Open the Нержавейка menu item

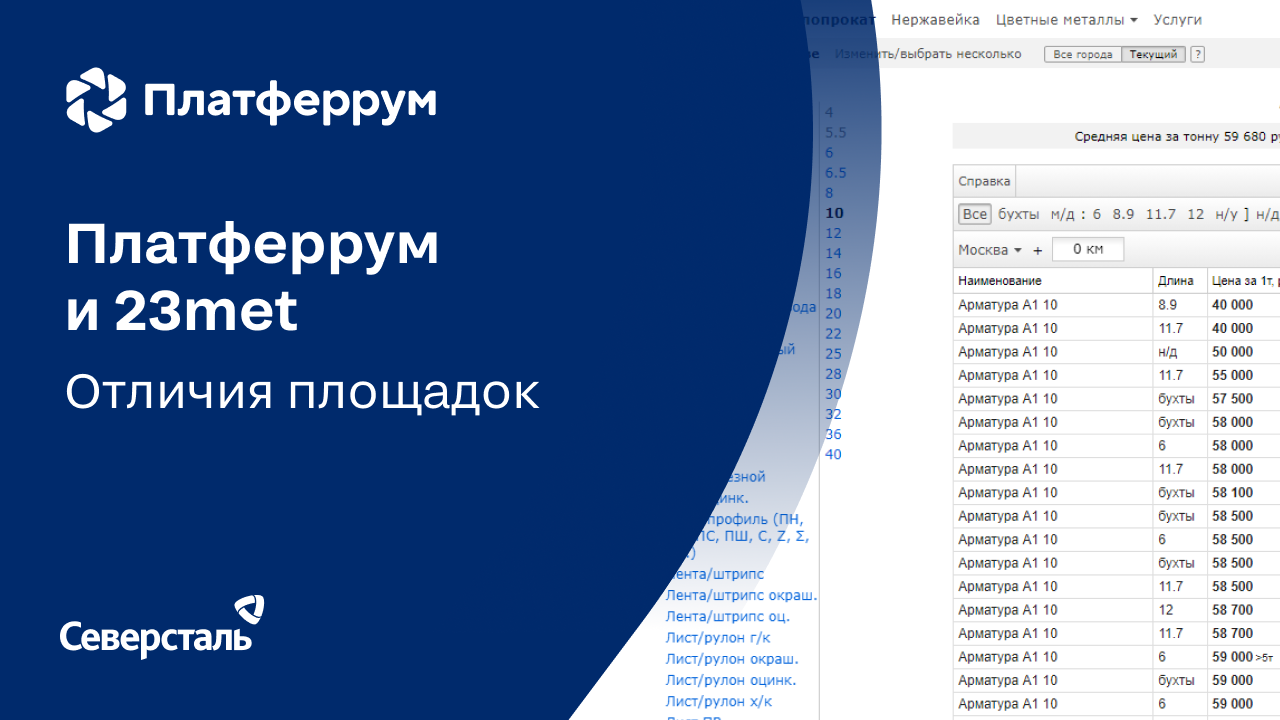(935, 19)
